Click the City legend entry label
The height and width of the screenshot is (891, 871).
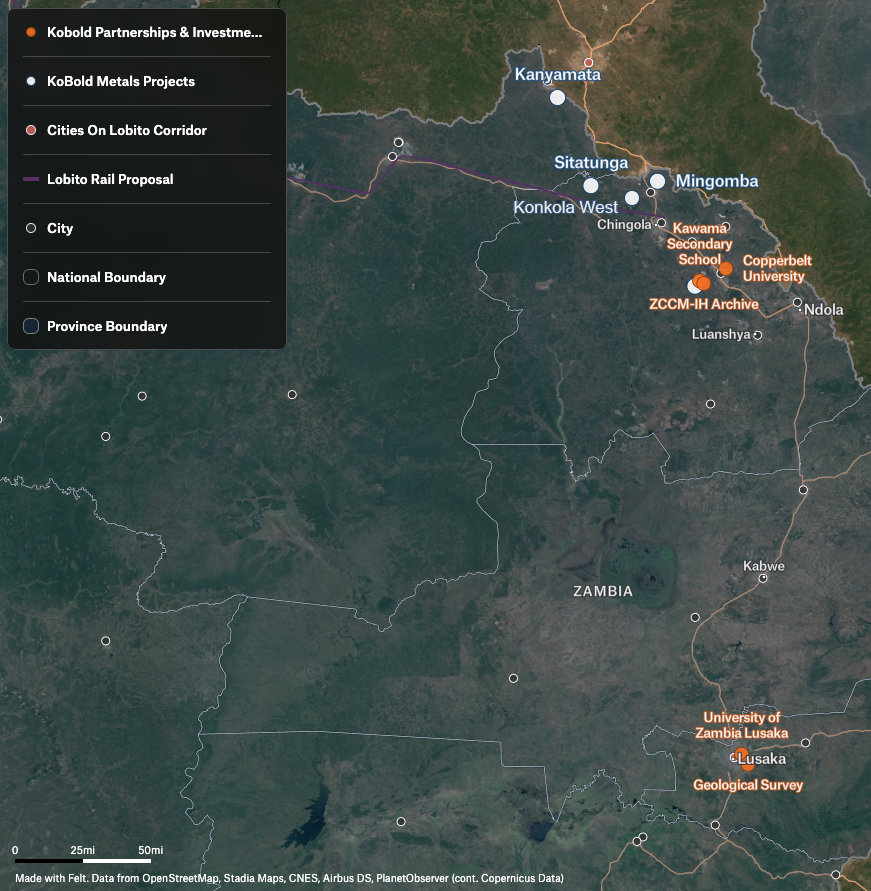(60, 229)
